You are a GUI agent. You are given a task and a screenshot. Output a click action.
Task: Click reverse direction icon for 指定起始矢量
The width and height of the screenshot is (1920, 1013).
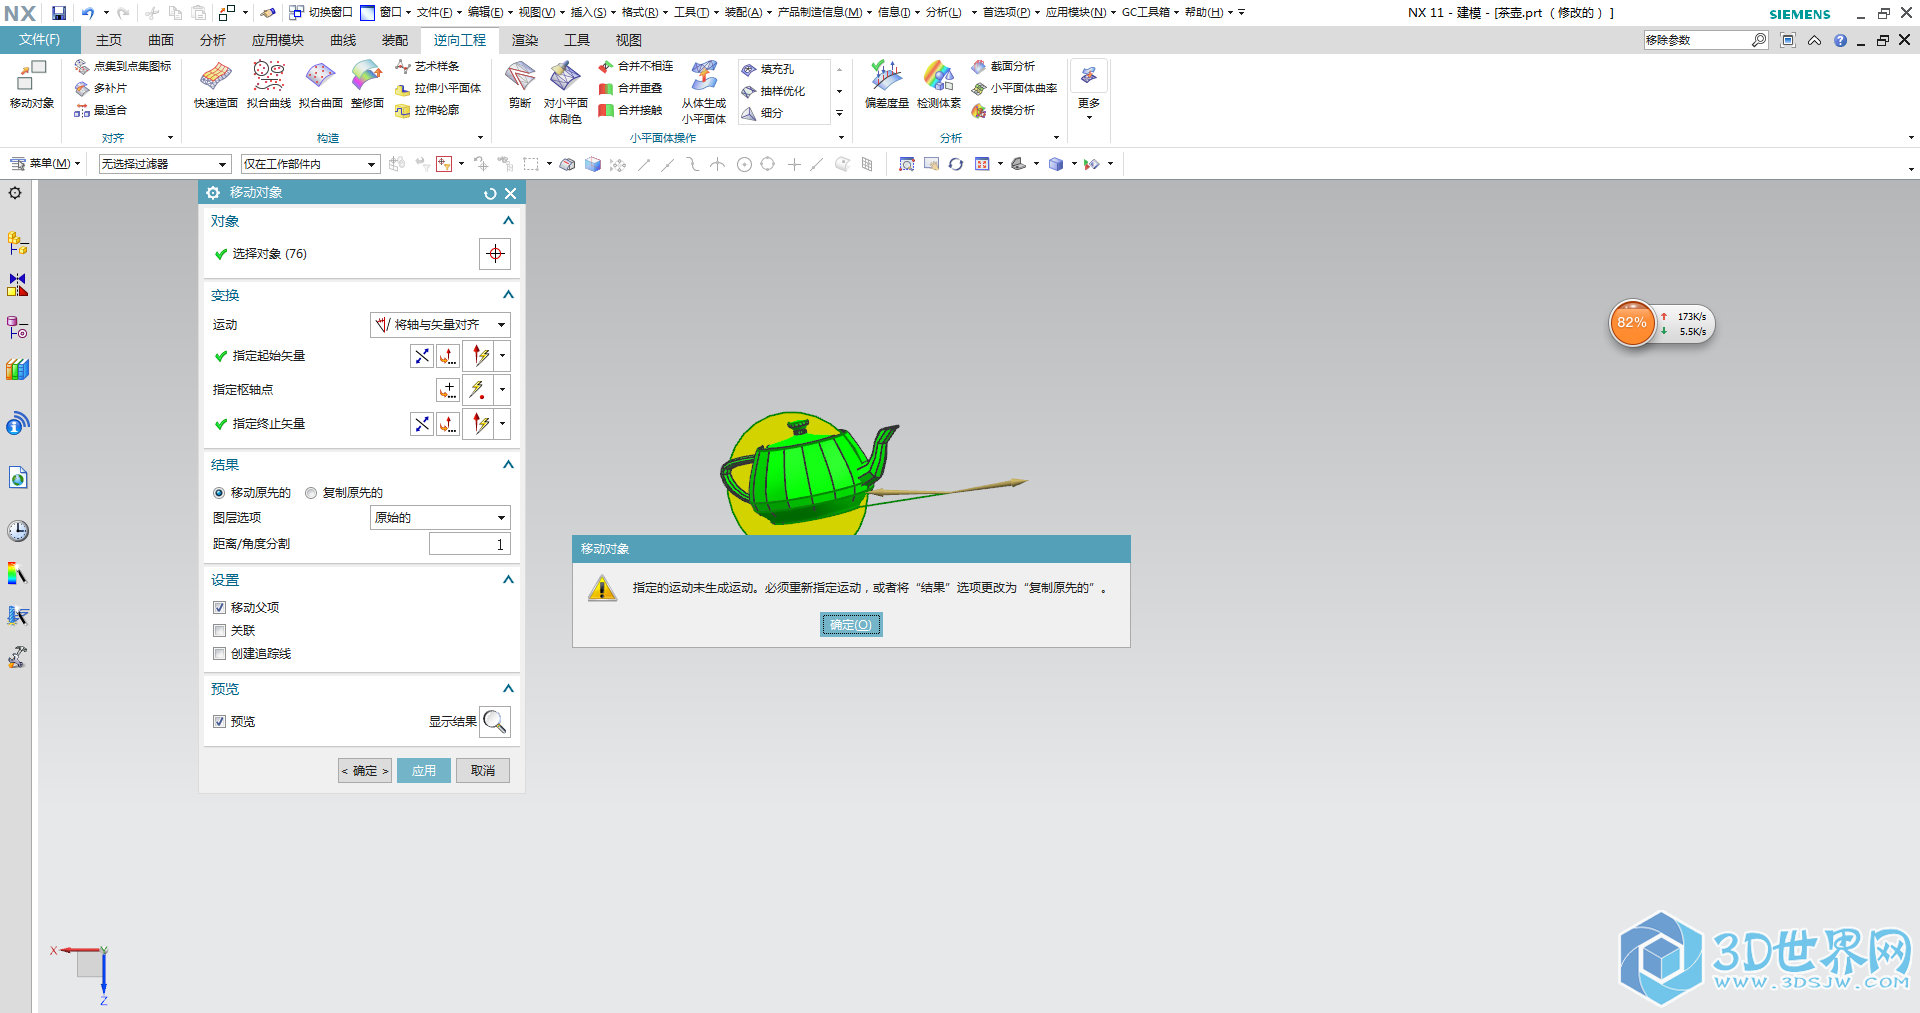pos(422,356)
